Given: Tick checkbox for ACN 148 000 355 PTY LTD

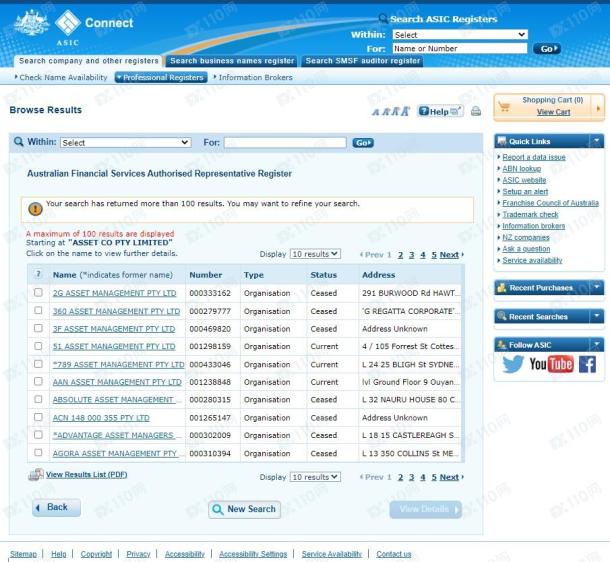Looking at the screenshot, I should tap(38, 417).
